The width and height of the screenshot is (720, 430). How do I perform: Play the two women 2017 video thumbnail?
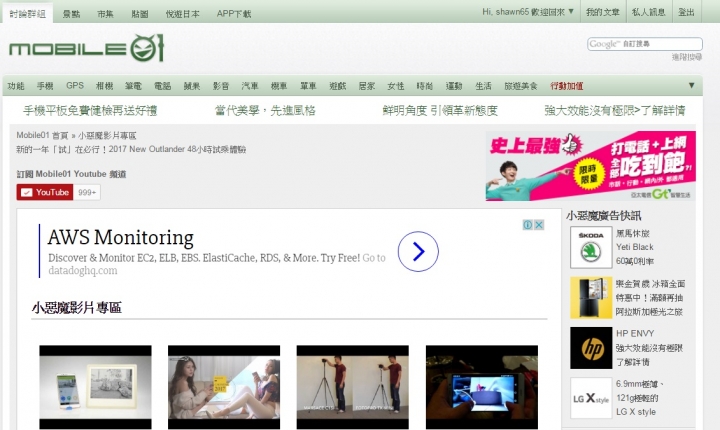coord(224,387)
